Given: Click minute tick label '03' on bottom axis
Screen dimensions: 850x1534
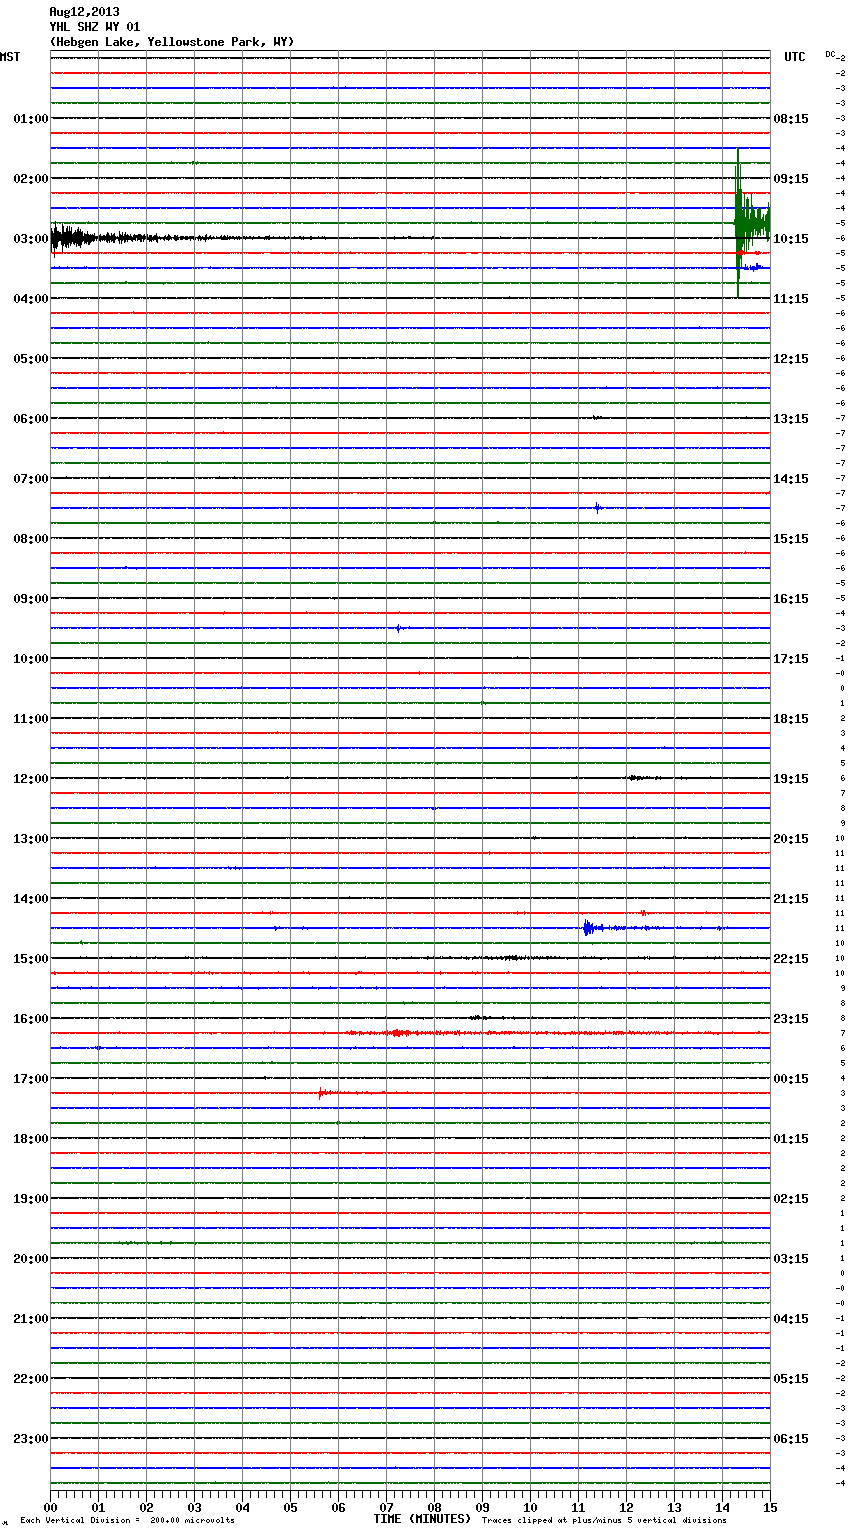Looking at the screenshot, I should pyautogui.click(x=194, y=1507).
